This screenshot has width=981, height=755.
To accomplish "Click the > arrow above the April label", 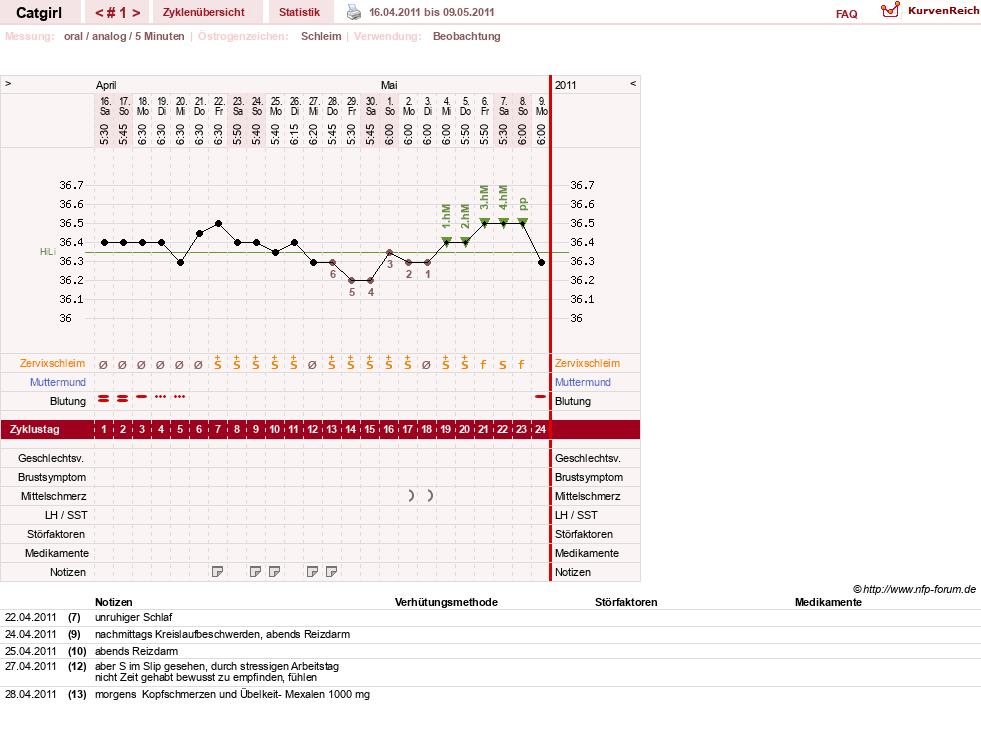I will pos(8,83).
